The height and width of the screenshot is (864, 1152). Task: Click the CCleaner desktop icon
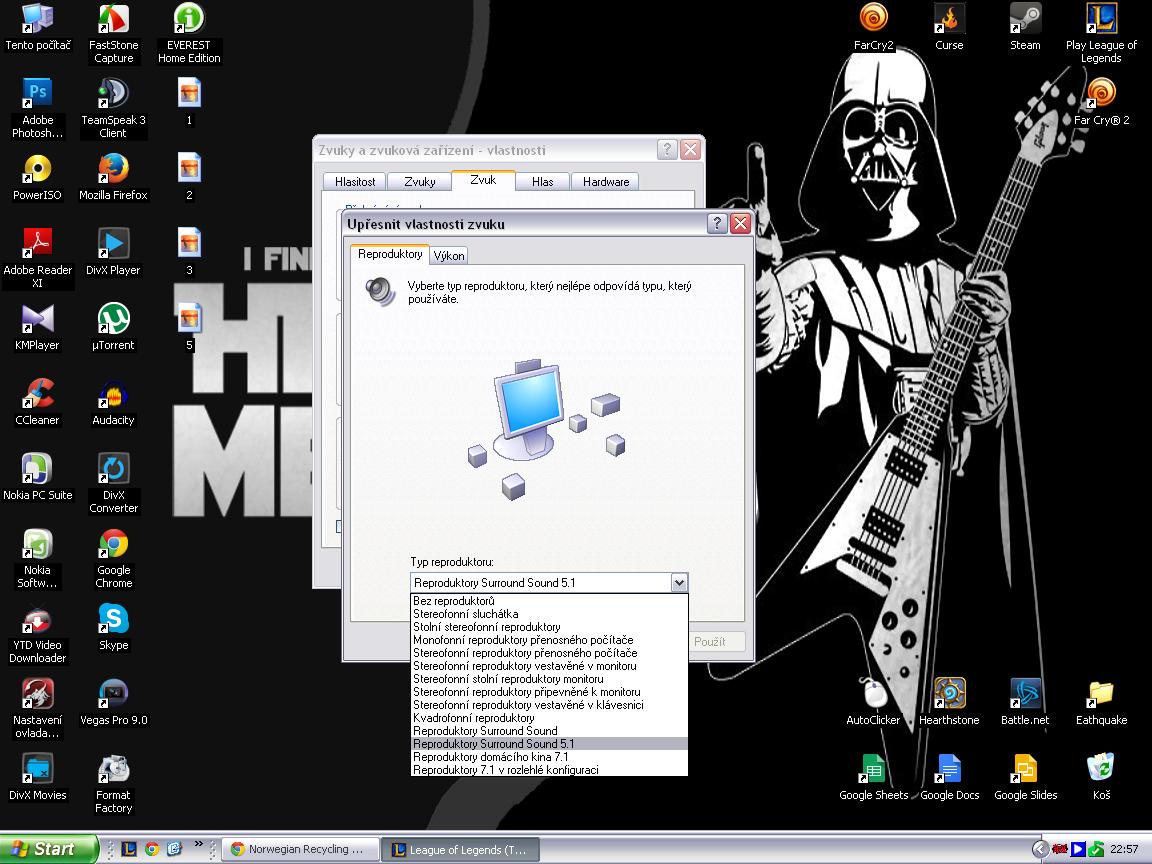(x=38, y=396)
